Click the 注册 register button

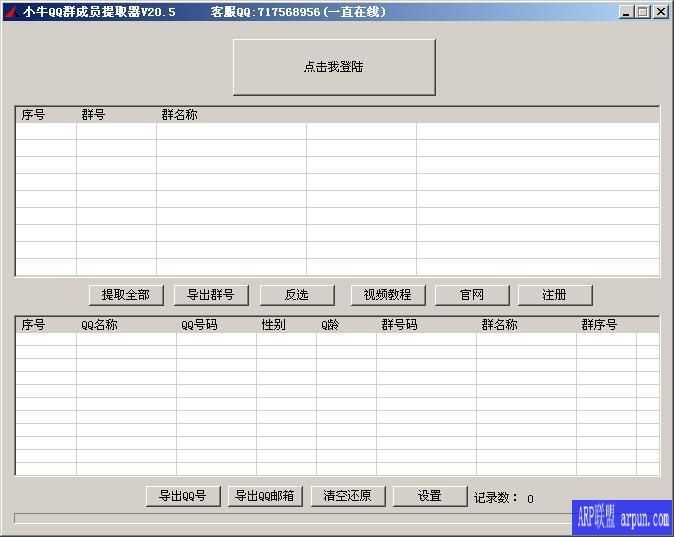[555, 295]
